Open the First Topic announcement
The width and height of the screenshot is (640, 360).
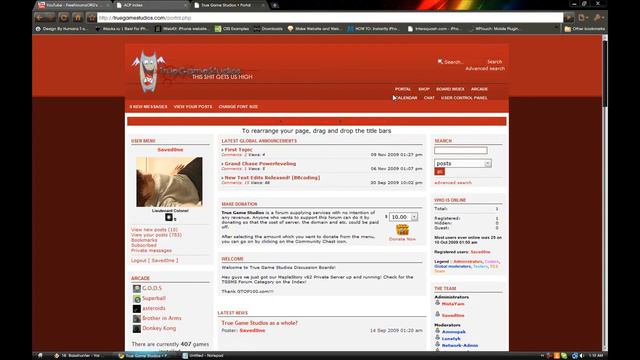(239, 150)
